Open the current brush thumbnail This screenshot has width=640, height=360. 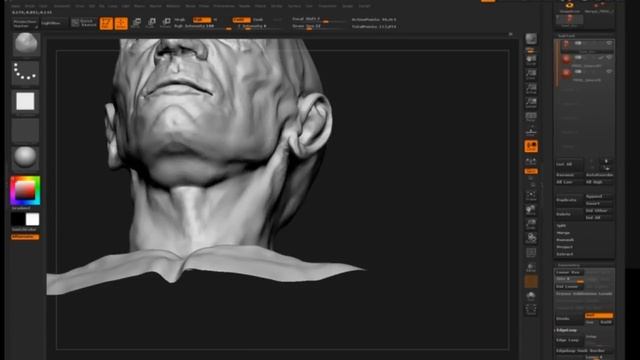tap(25, 44)
